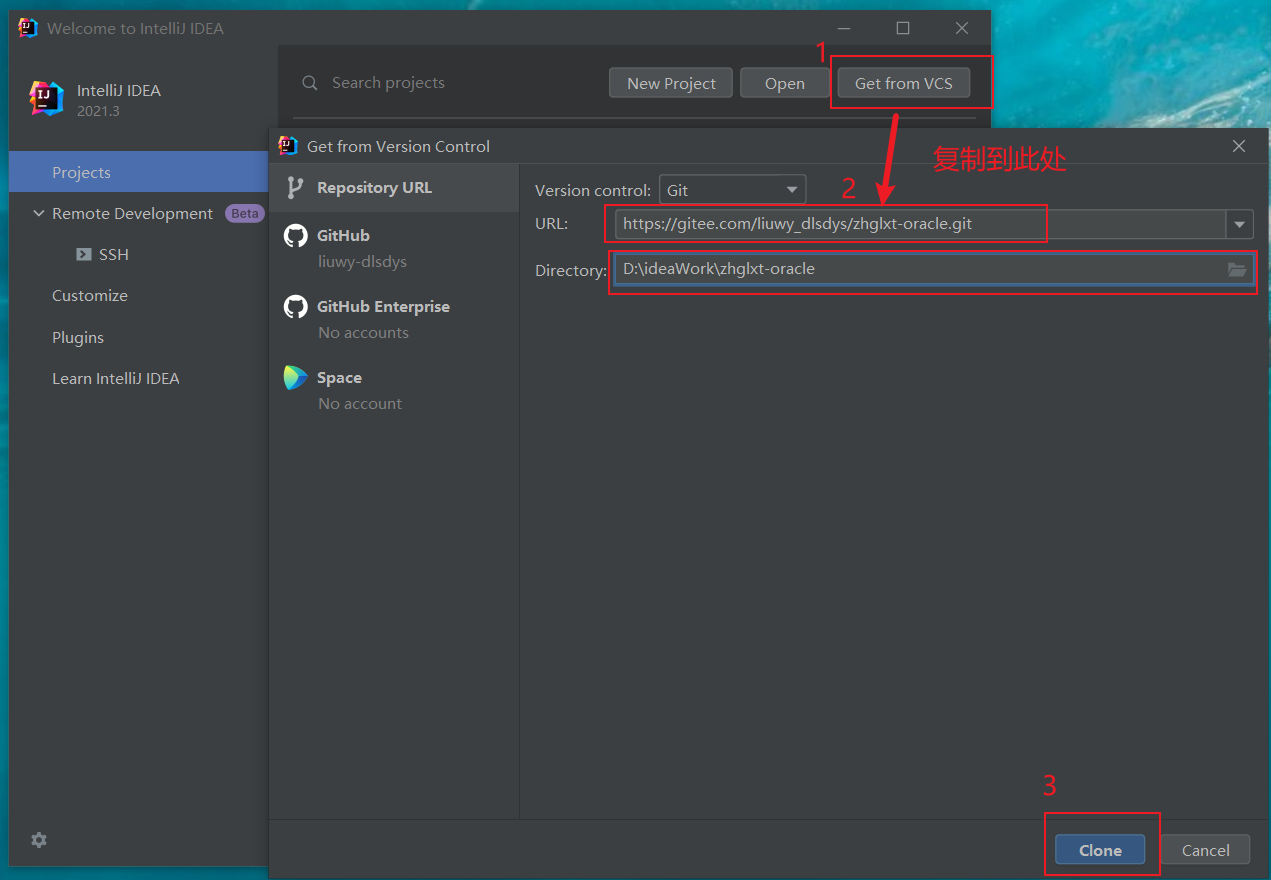Select GitHub Enterprise option
The width and height of the screenshot is (1271, 880).
[x=394, y=319]
